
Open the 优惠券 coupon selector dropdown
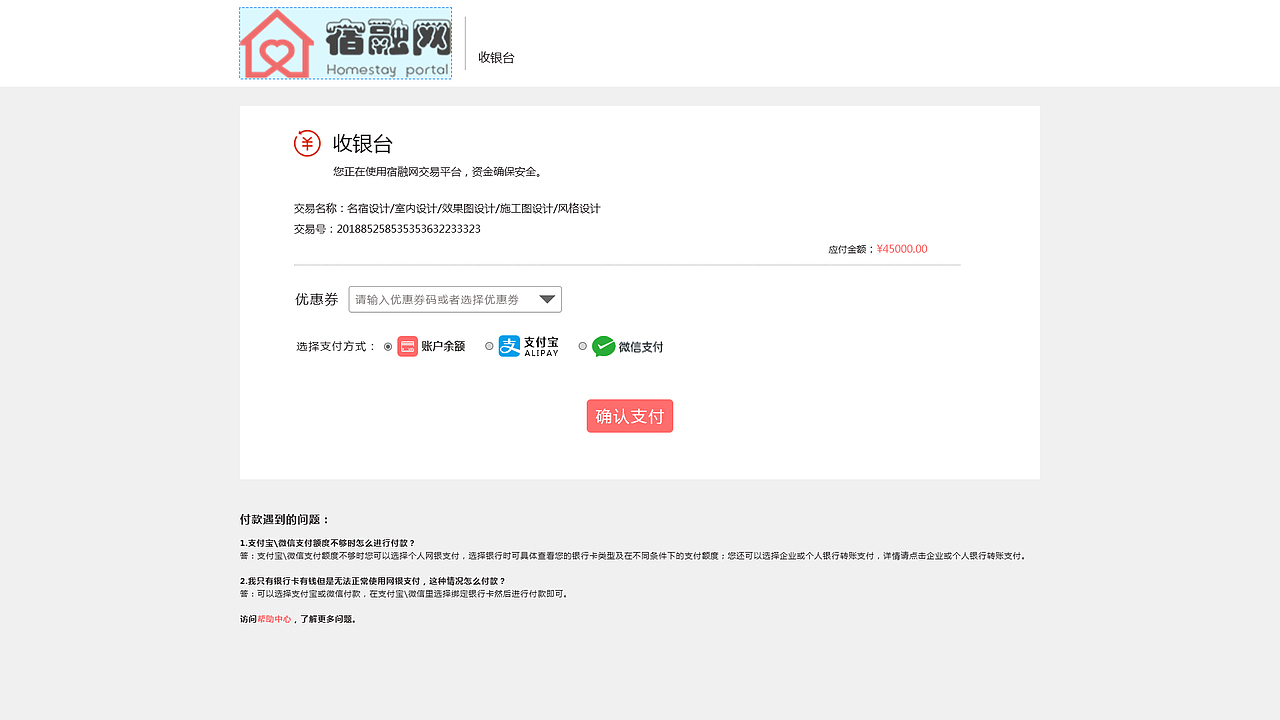pos(455,299)
